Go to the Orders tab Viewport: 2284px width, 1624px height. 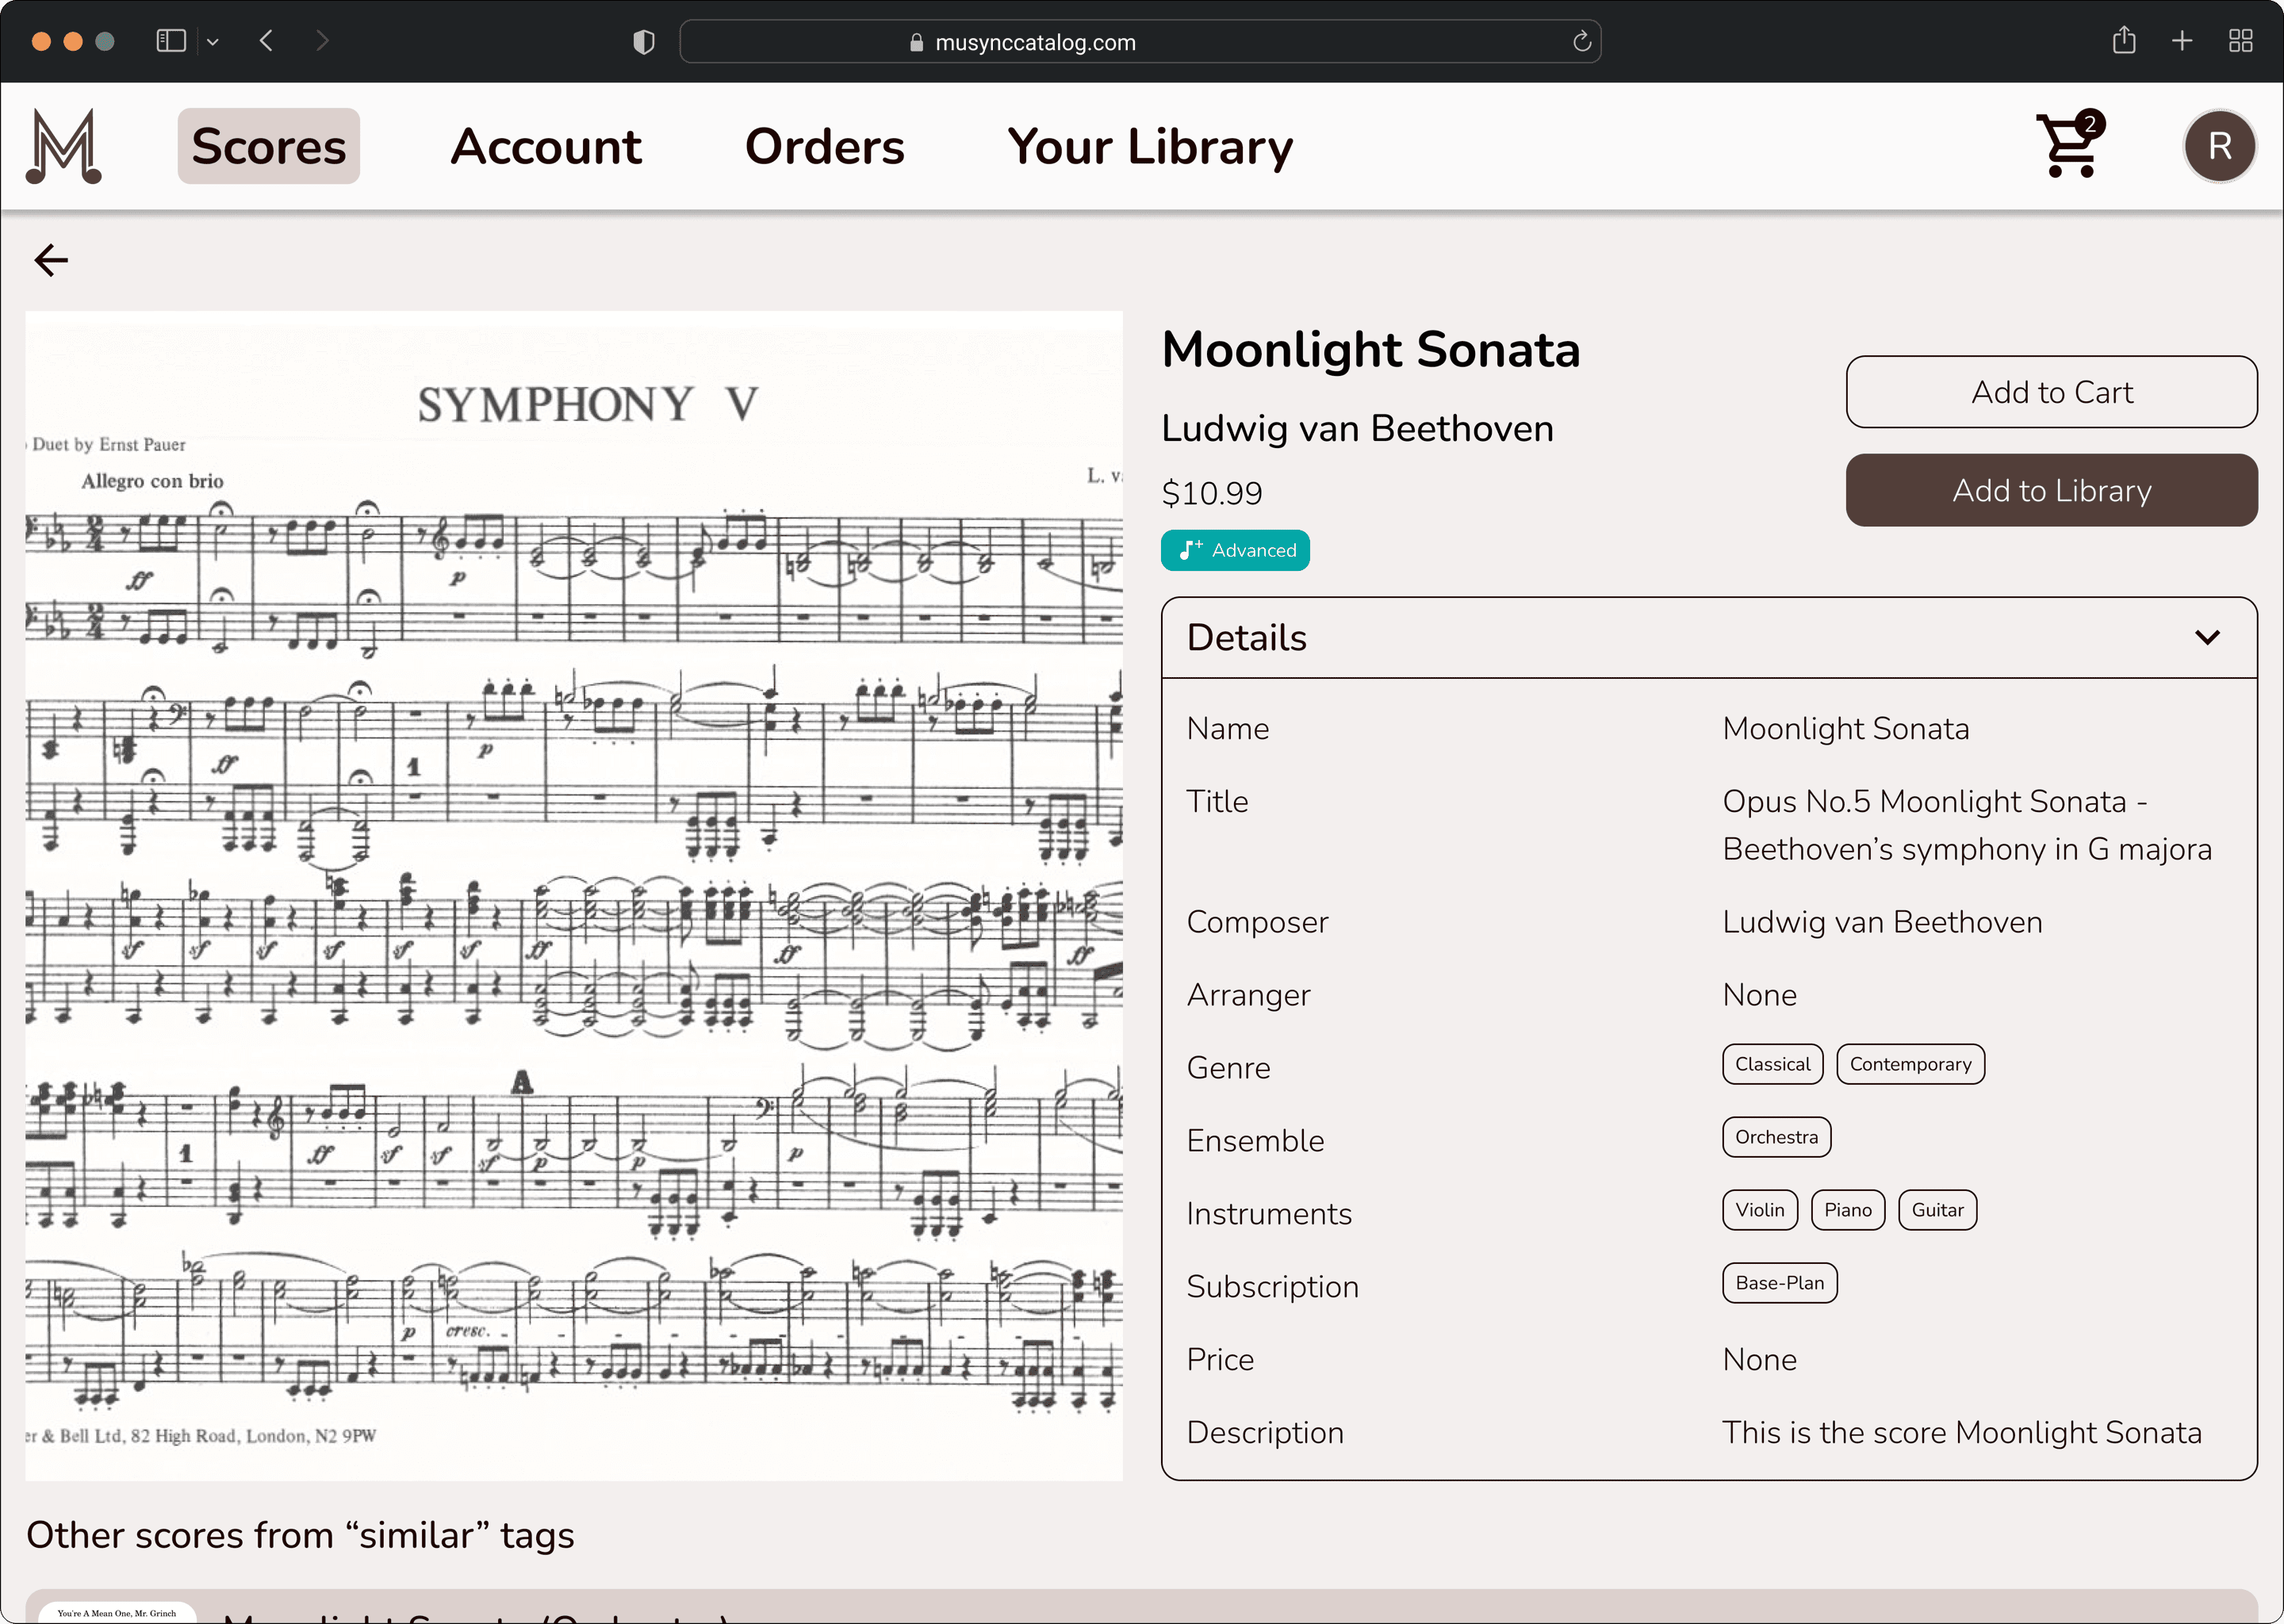coord(824,146)
